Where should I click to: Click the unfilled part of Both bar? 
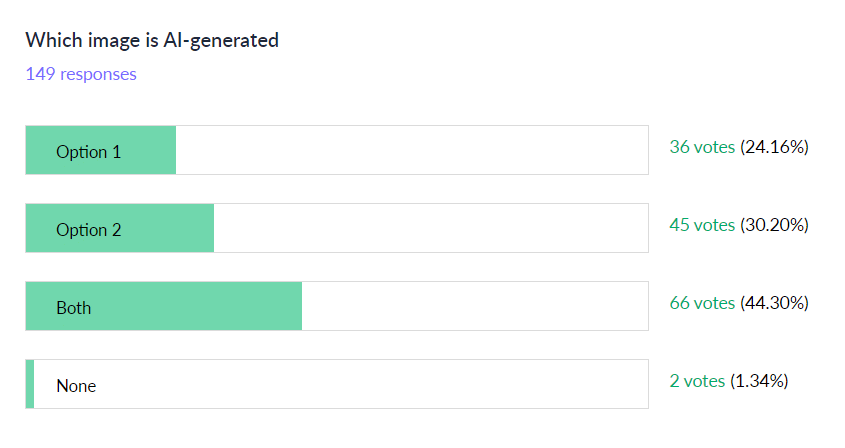(x=474, y=307)
